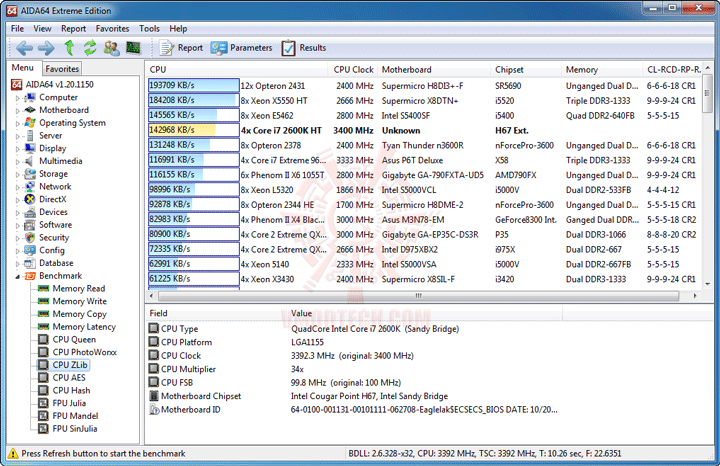
Task: Select the Security shield icon
Action: (30, 238)
